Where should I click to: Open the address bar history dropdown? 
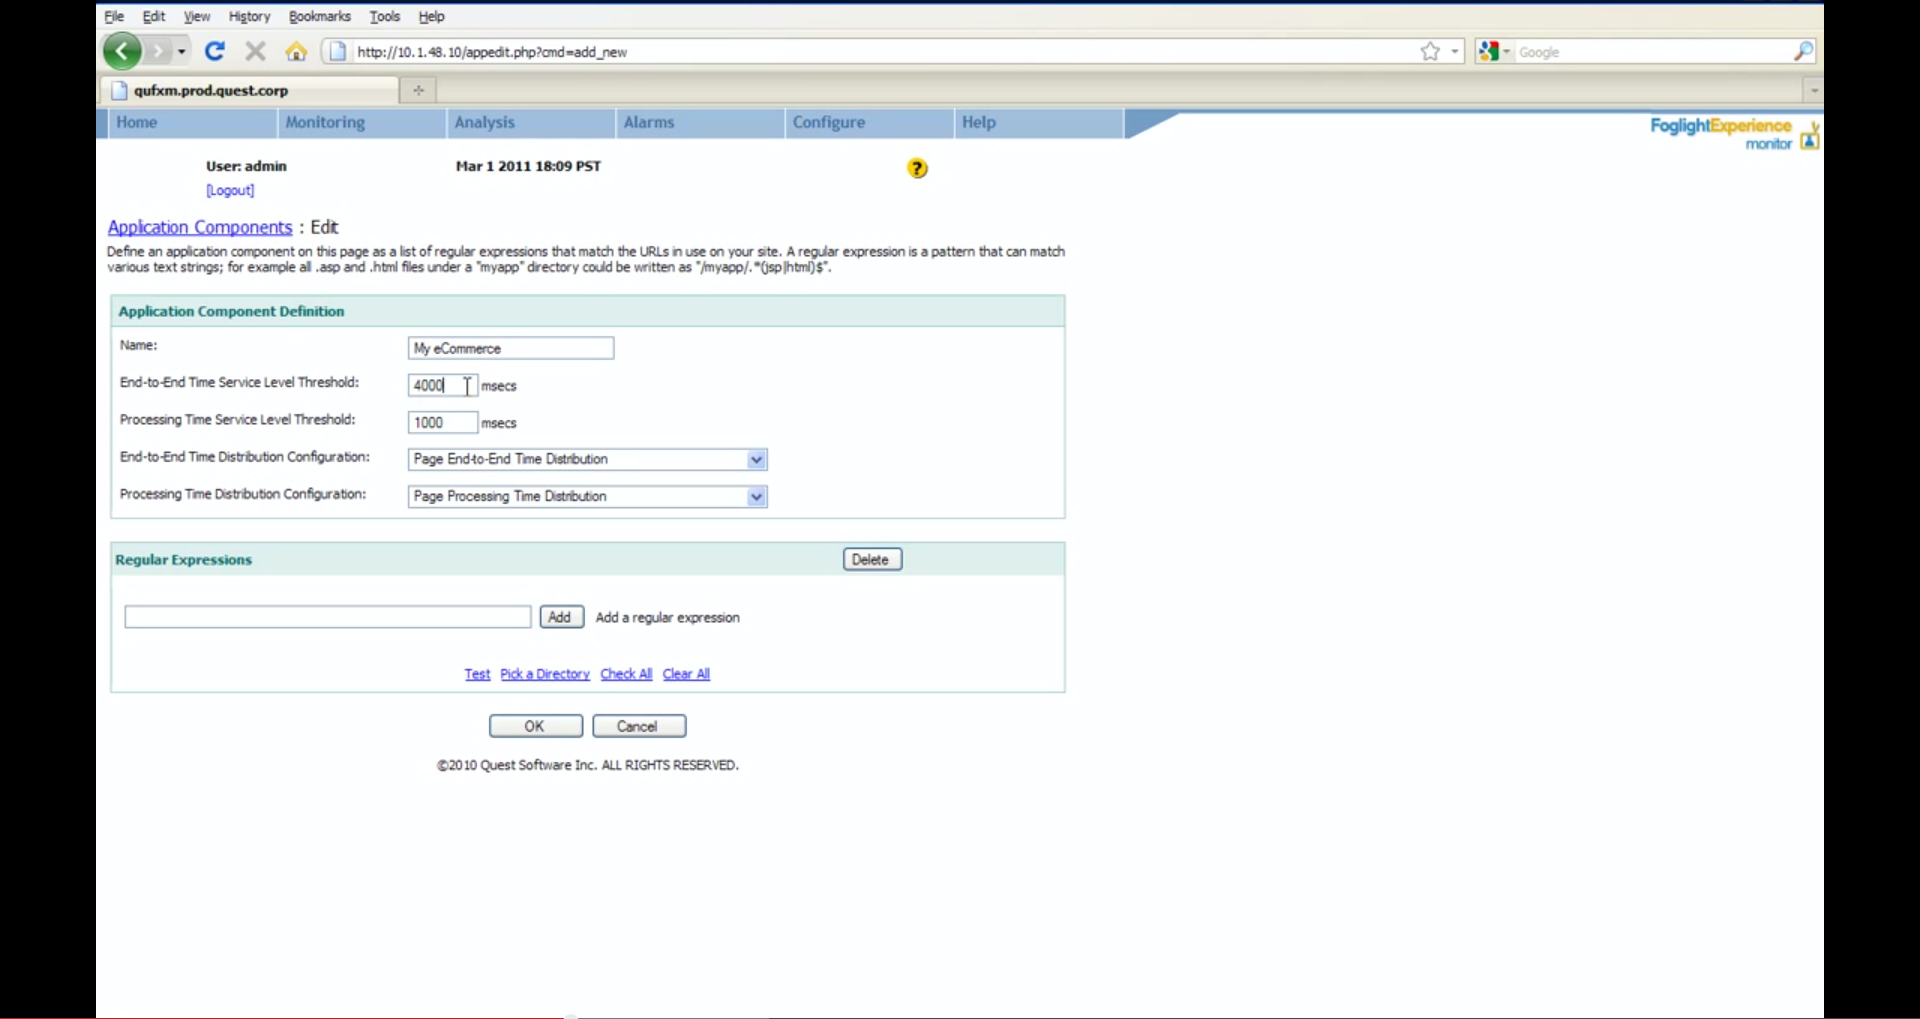(x=1455, y=52)
